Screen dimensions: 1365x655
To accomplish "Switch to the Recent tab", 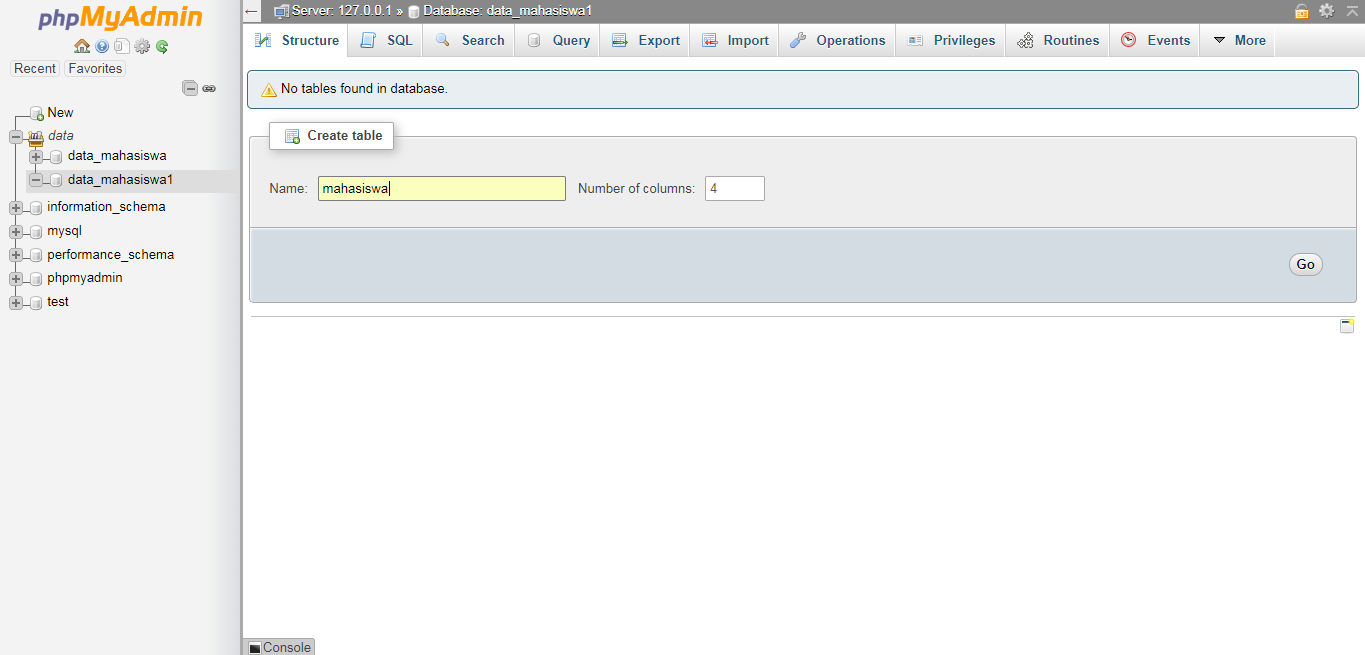I will [x=34, y=68].
